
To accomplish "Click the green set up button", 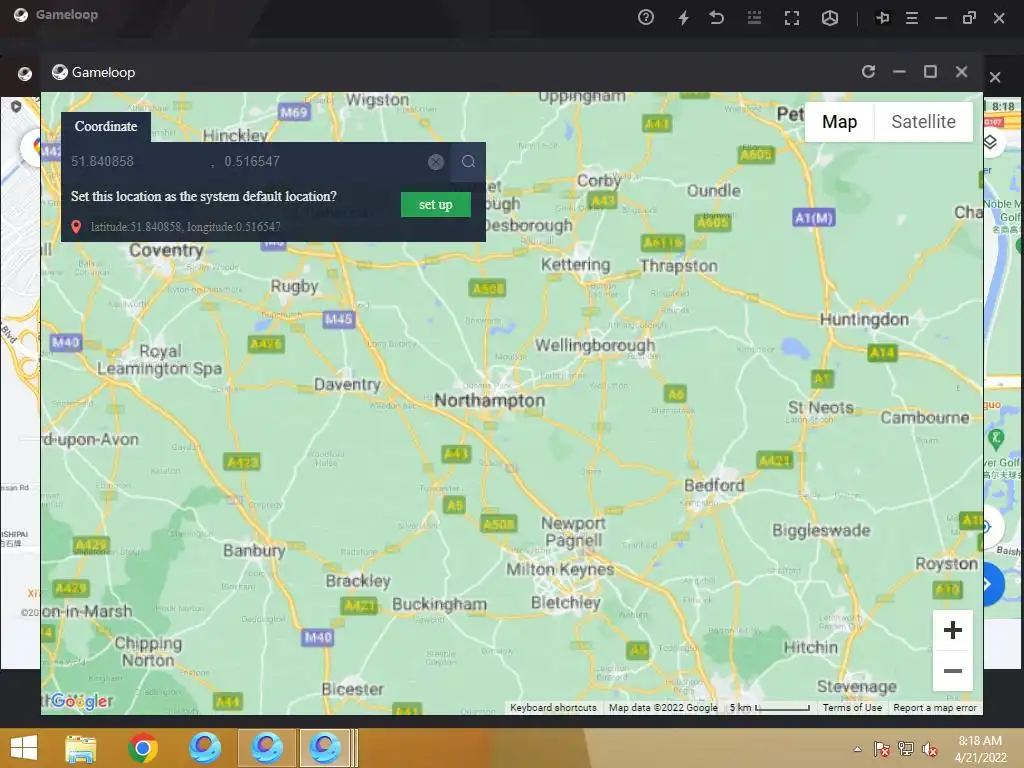I will click(436, 204).
